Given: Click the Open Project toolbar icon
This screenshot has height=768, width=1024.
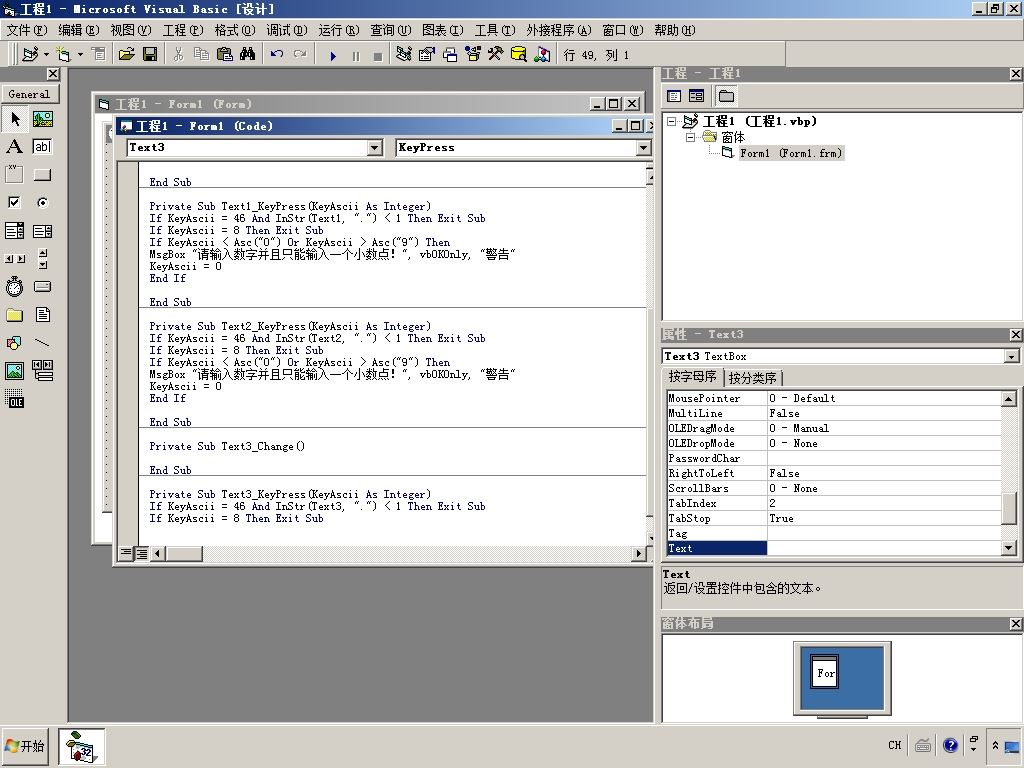Looking at the screenshot, I should pos(126,54).
